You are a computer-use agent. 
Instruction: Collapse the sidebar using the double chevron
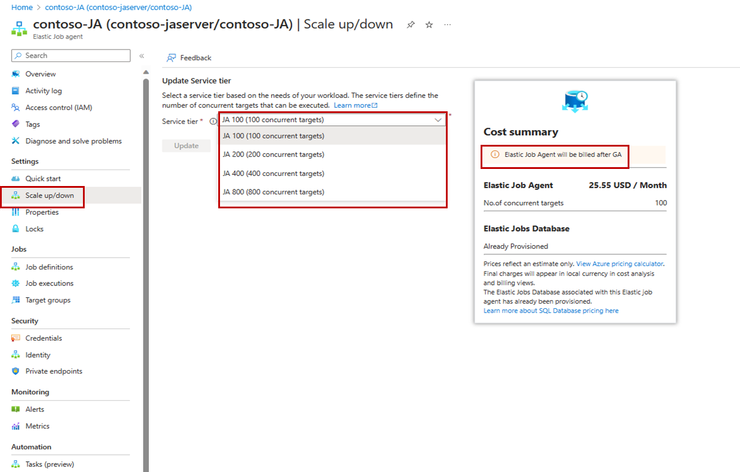(142, 56)
